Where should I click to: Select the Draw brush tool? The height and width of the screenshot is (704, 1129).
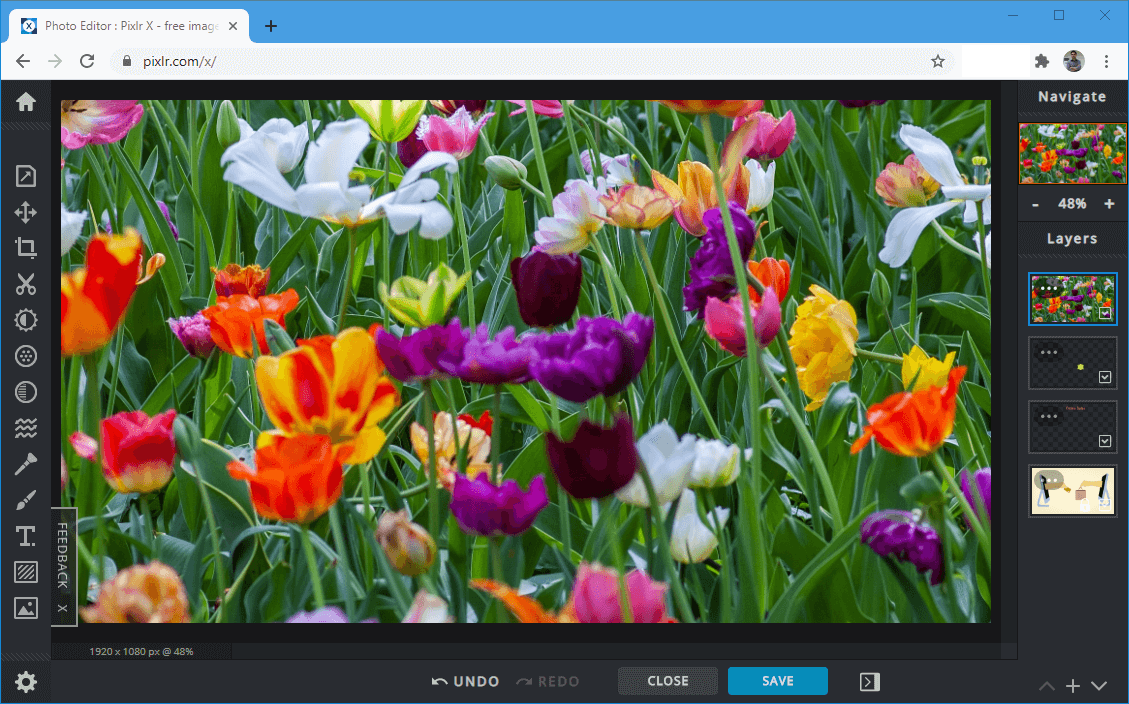[x=25, y=501]
